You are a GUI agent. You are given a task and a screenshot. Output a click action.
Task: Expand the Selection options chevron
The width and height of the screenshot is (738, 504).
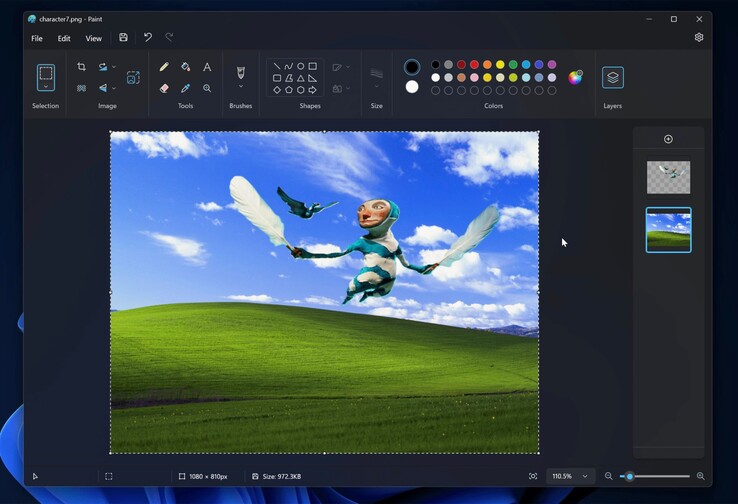(x=46, y=87)
